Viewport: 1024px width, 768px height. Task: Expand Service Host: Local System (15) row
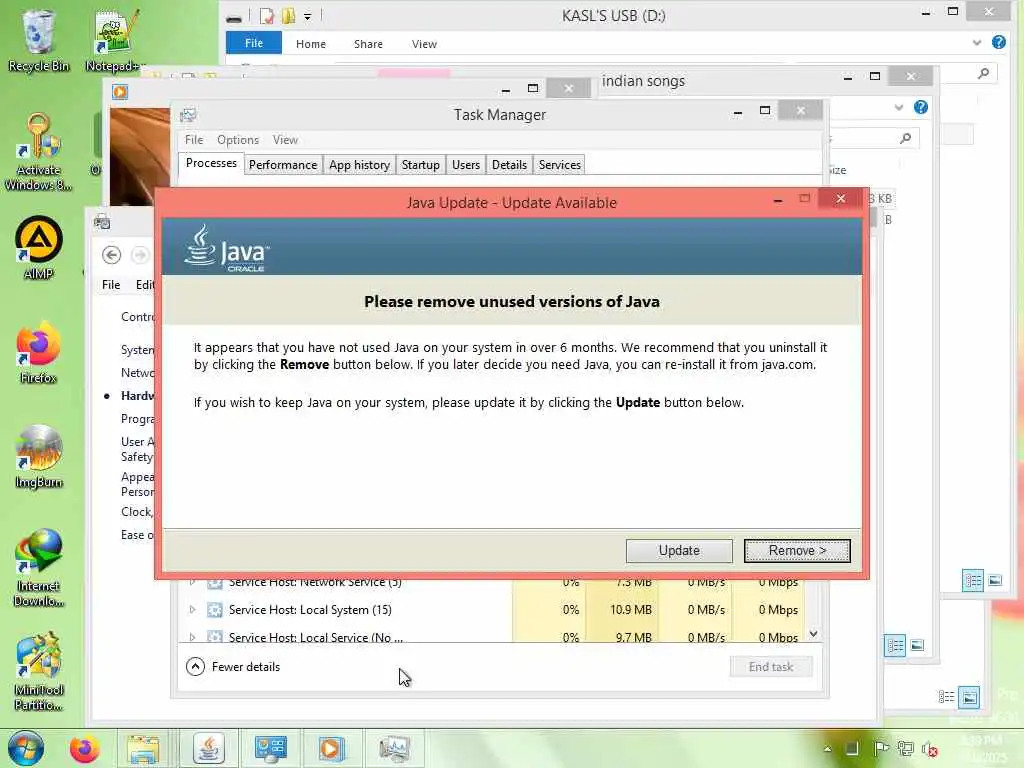192,609
